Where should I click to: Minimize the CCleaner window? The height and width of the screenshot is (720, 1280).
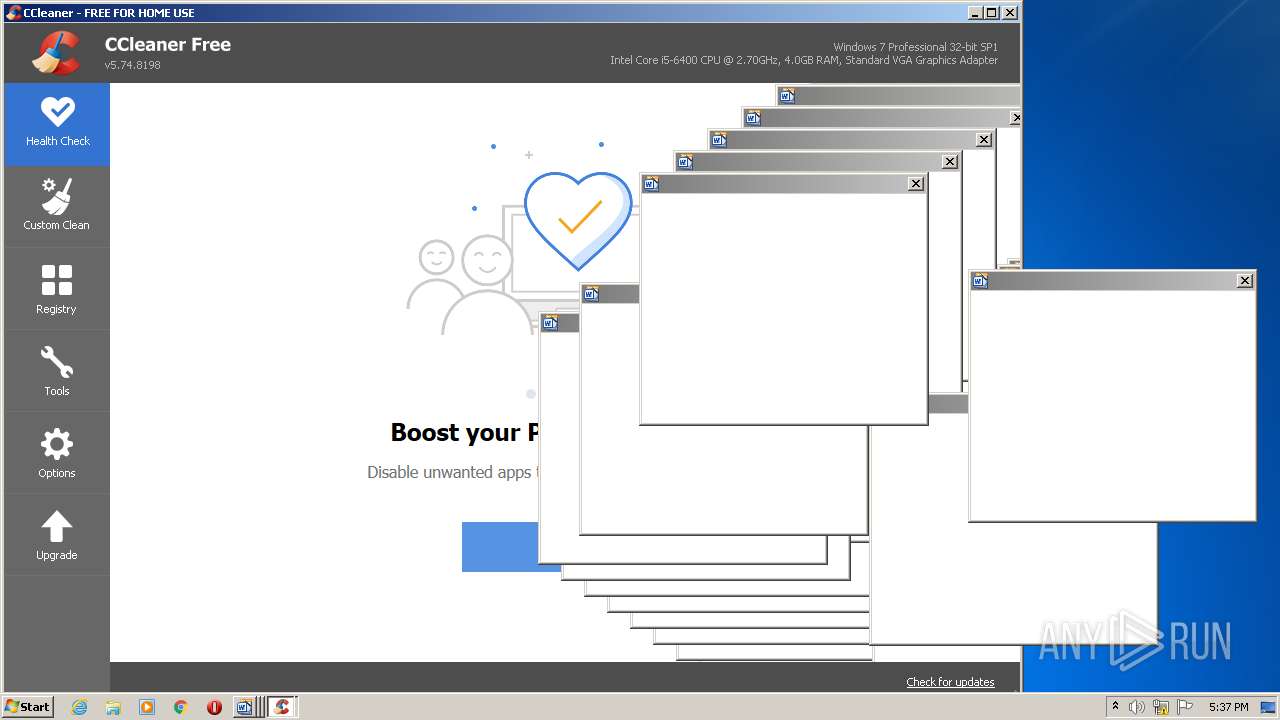click(975, 13)
